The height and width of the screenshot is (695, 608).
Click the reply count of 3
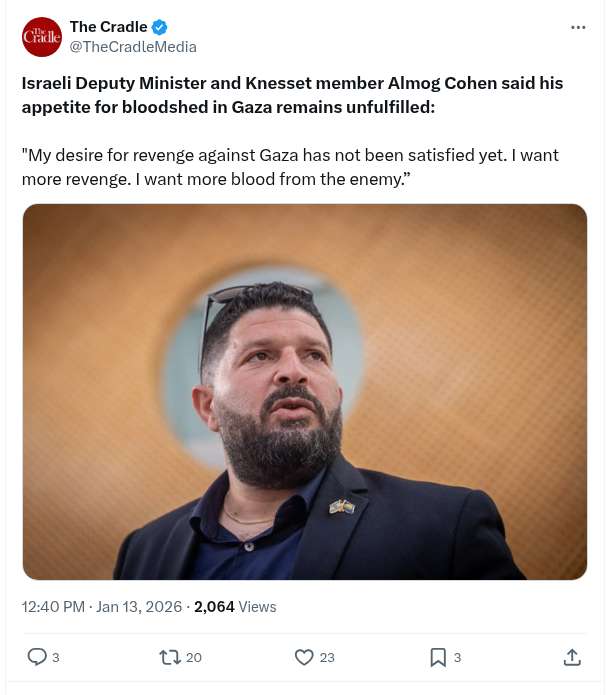coord(56,657)
